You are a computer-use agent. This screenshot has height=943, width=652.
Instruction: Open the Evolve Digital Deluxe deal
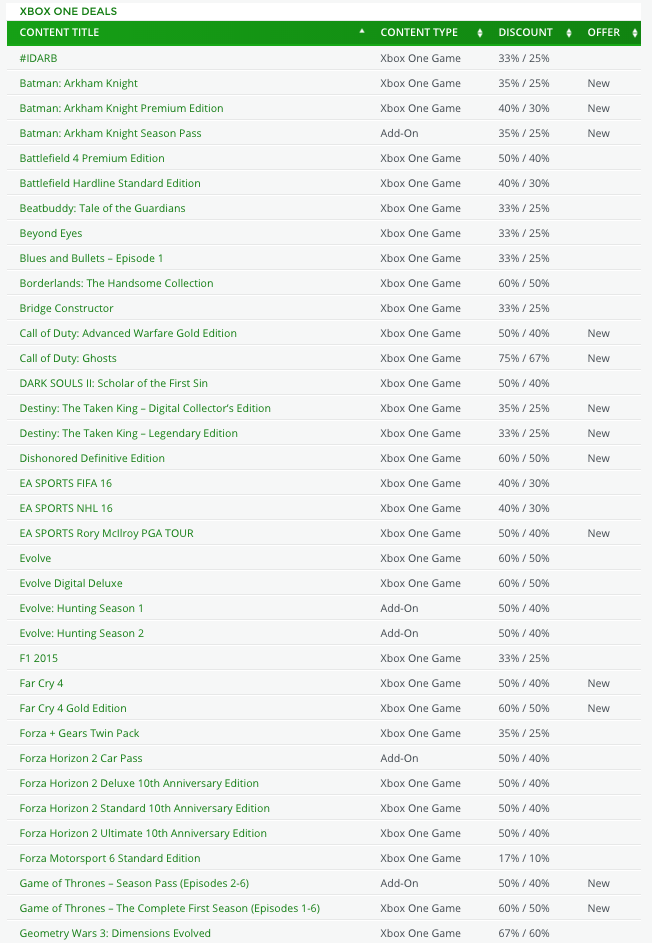71,583
